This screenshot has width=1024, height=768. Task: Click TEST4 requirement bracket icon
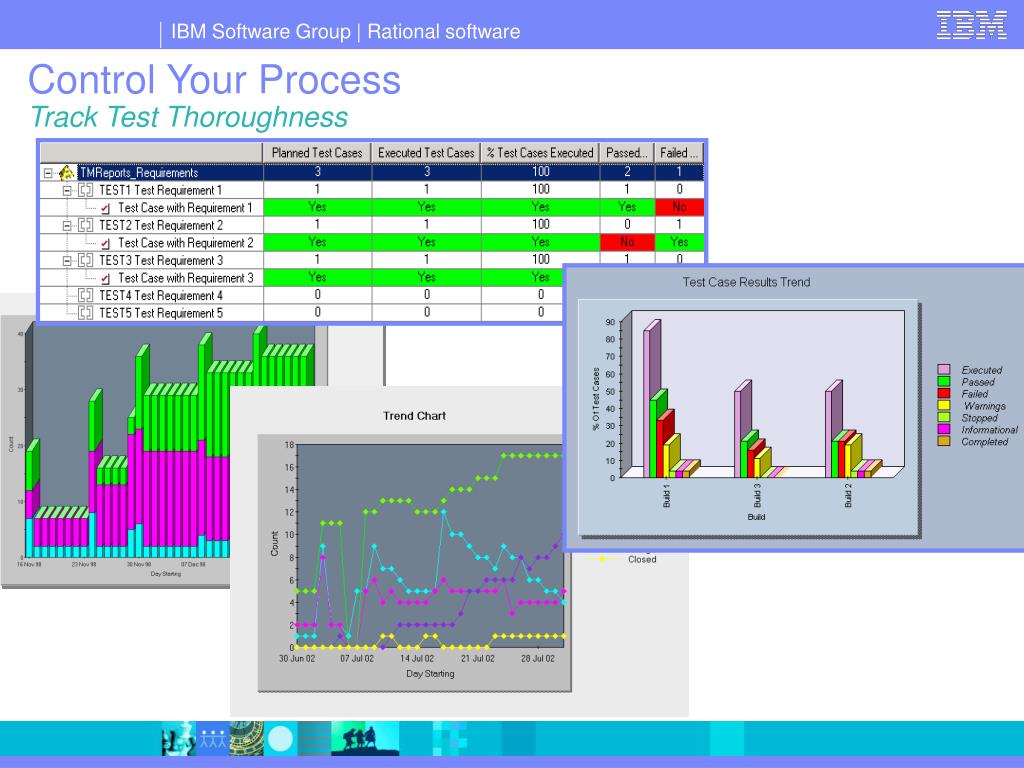(86, 296)
